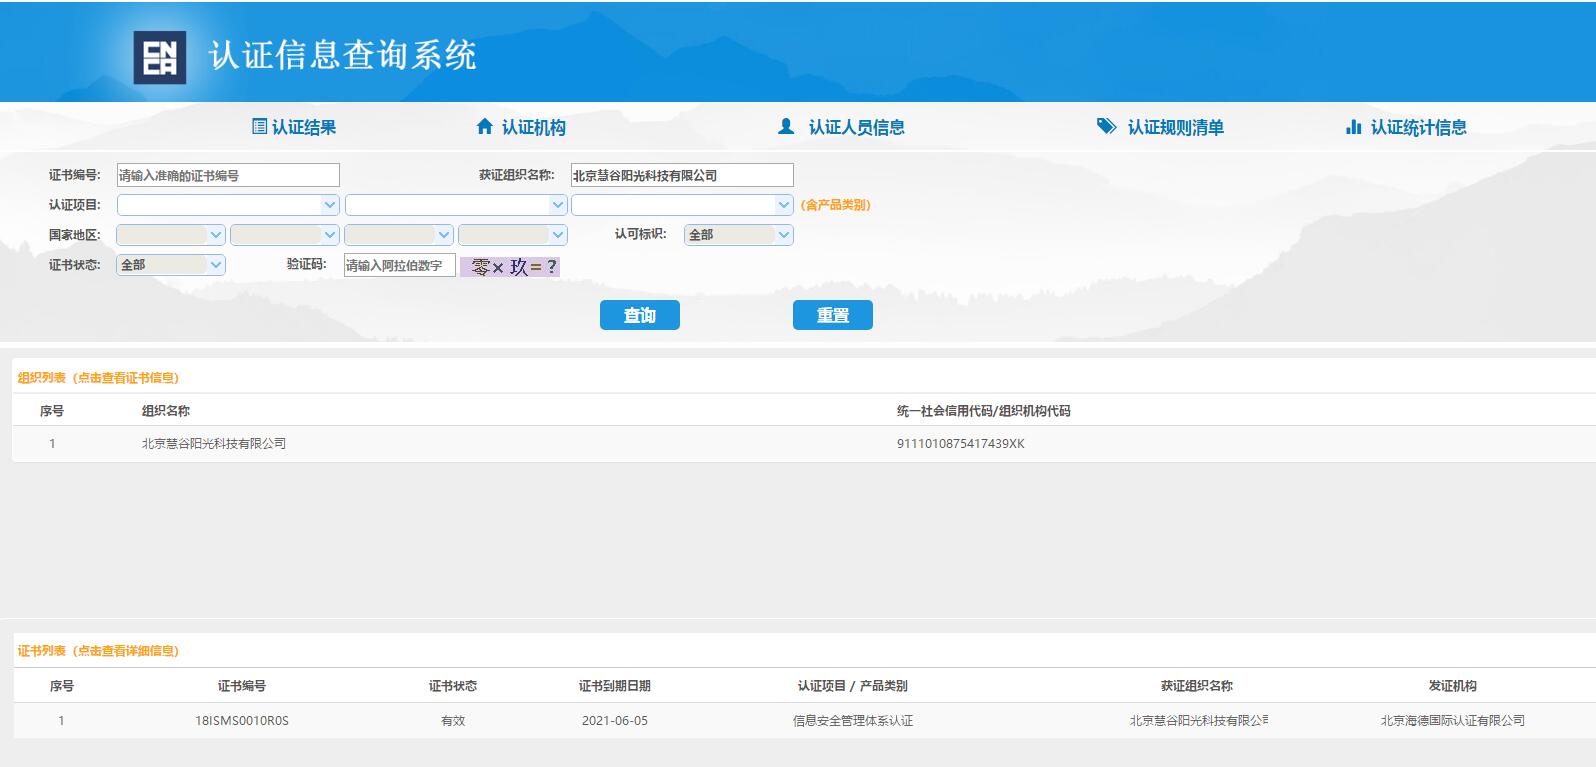Select organization 北京慧谷阳光科技有限公司 in 组织列表
Image resolution: width=1596 pixels, height=767 pixels.
coord(214,444)
